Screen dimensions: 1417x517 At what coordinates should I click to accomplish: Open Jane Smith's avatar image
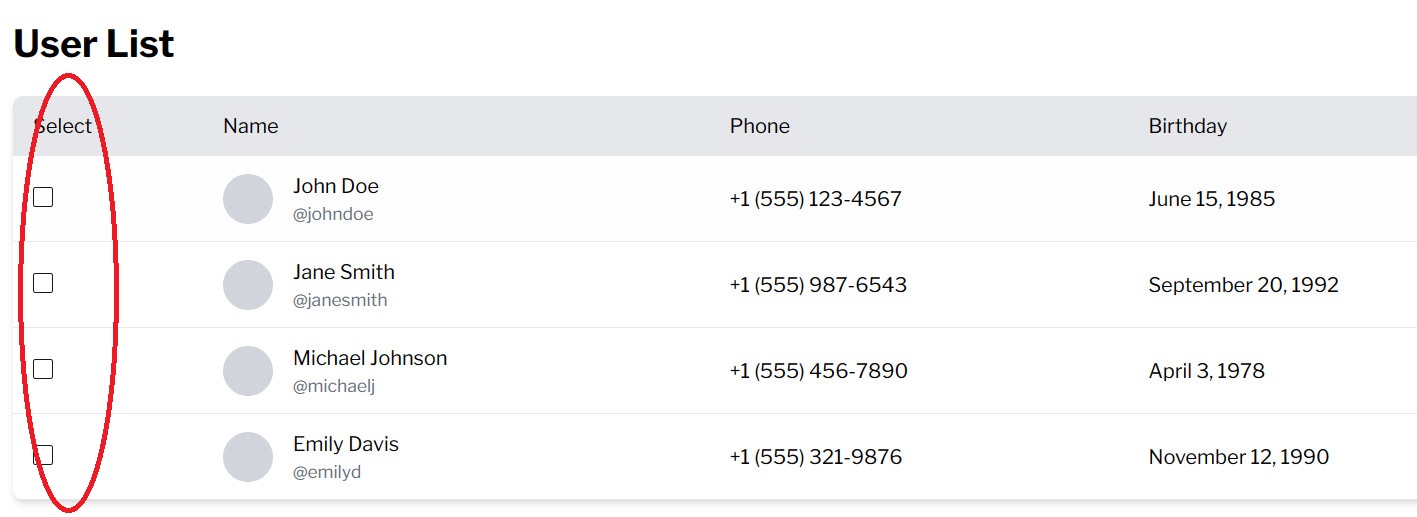[248, 285]
